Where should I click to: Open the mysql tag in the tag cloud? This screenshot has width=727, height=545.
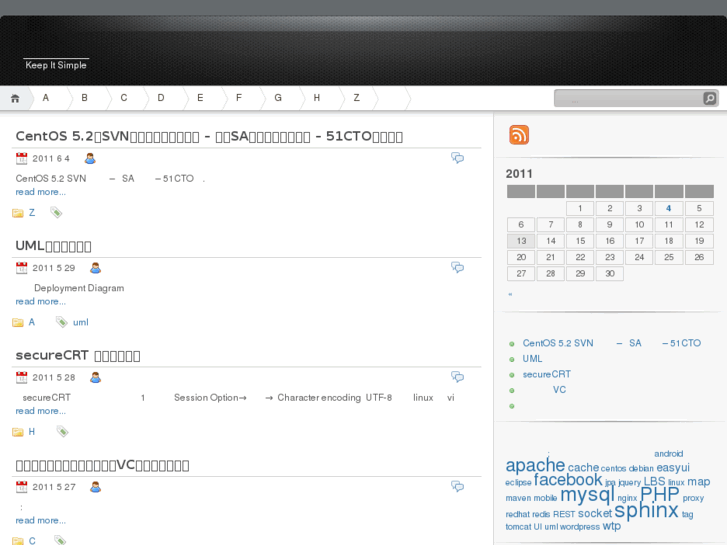[587, 495]
